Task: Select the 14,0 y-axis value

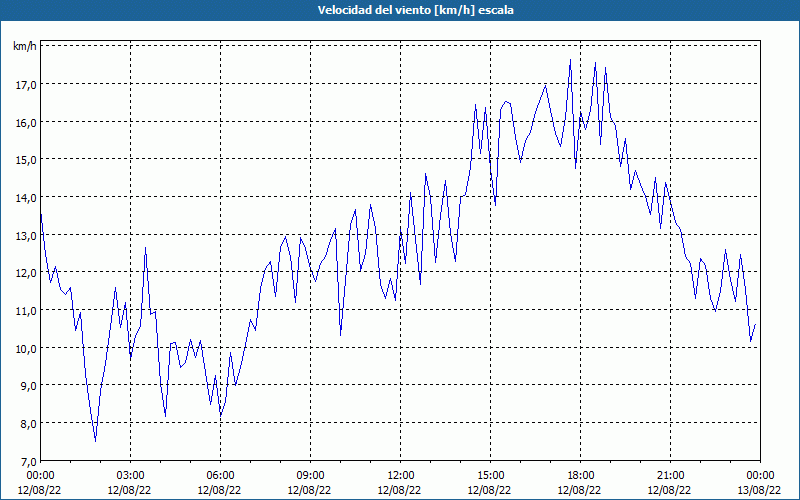Action: click(x=26, y=197)
